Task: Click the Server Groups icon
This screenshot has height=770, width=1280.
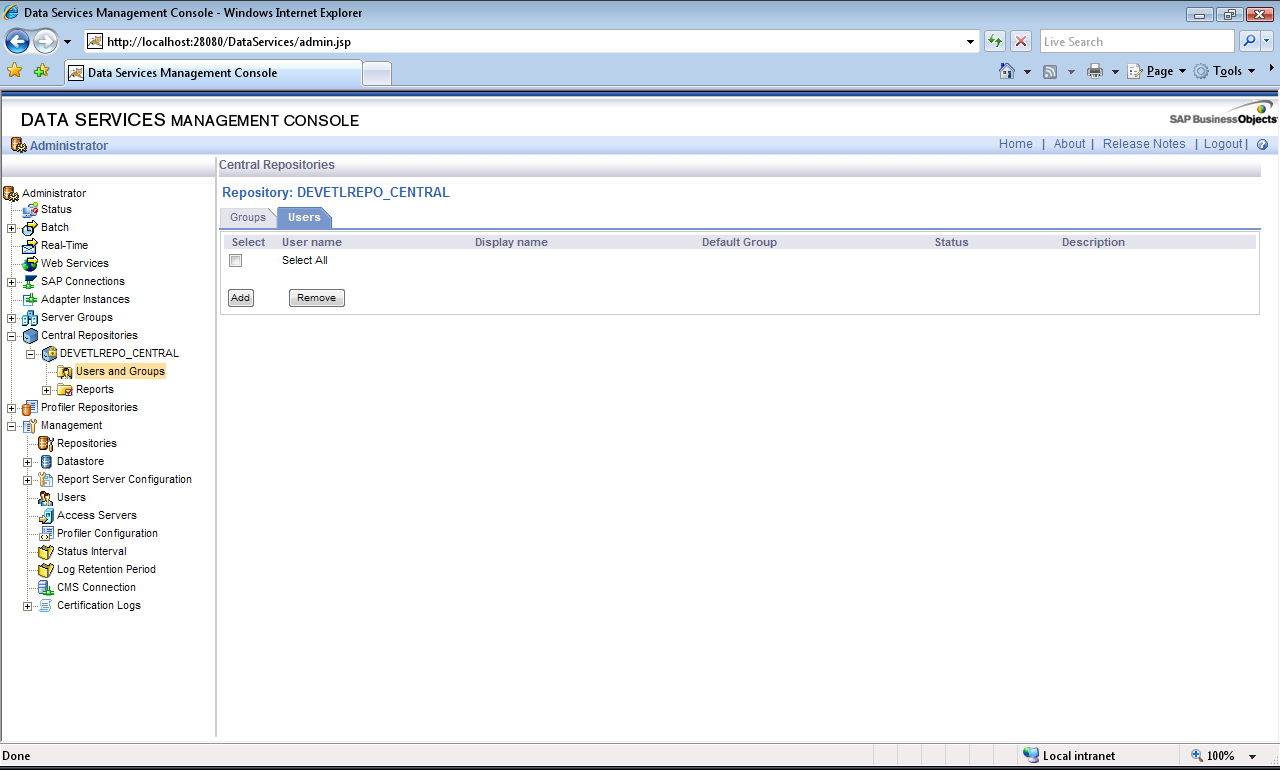Action: tap(30, 318)
